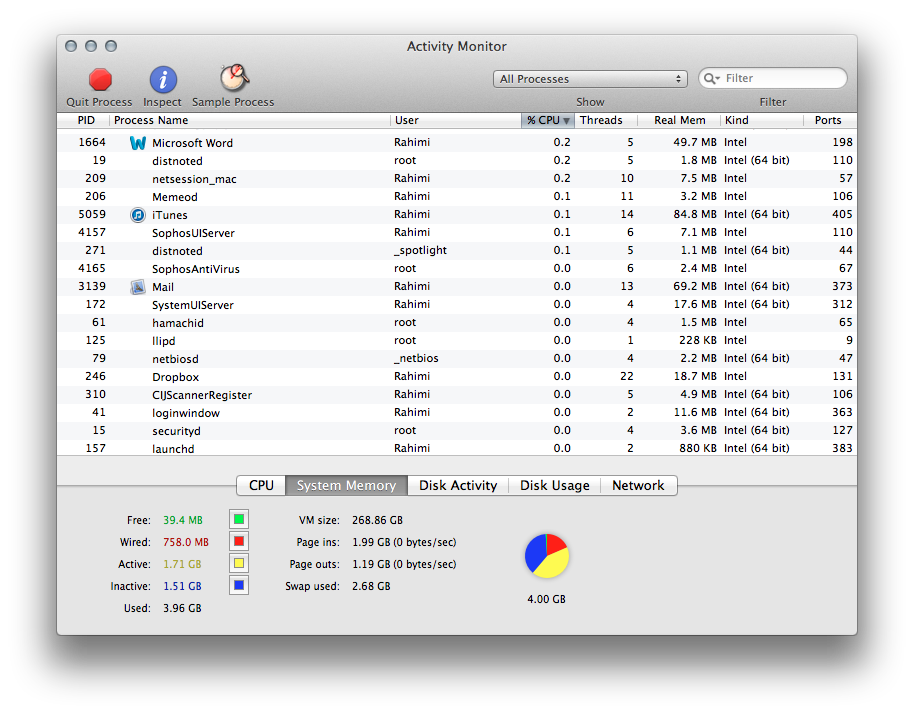The image size is (914, 714).
Task: Sort by Process Name column header
Action: point(250,120)
